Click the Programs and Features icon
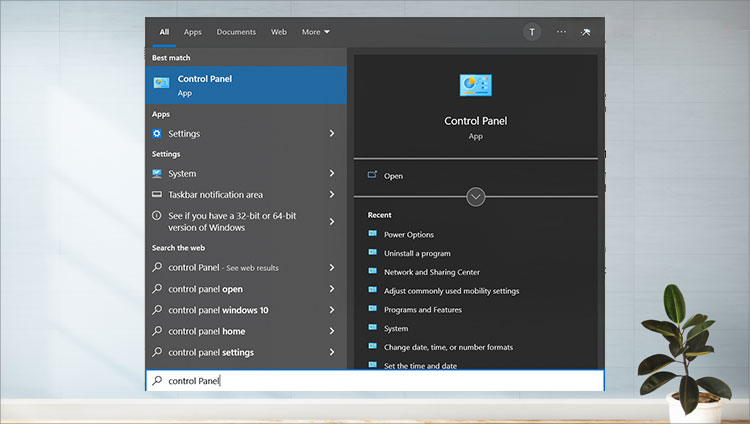The image size is (750, 424). pos(373,309)
